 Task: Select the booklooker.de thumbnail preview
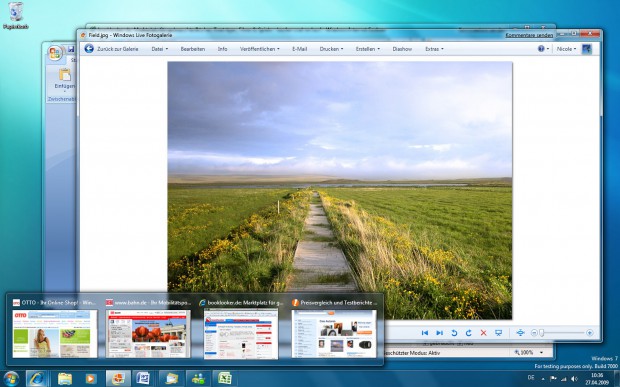[241, 334]
